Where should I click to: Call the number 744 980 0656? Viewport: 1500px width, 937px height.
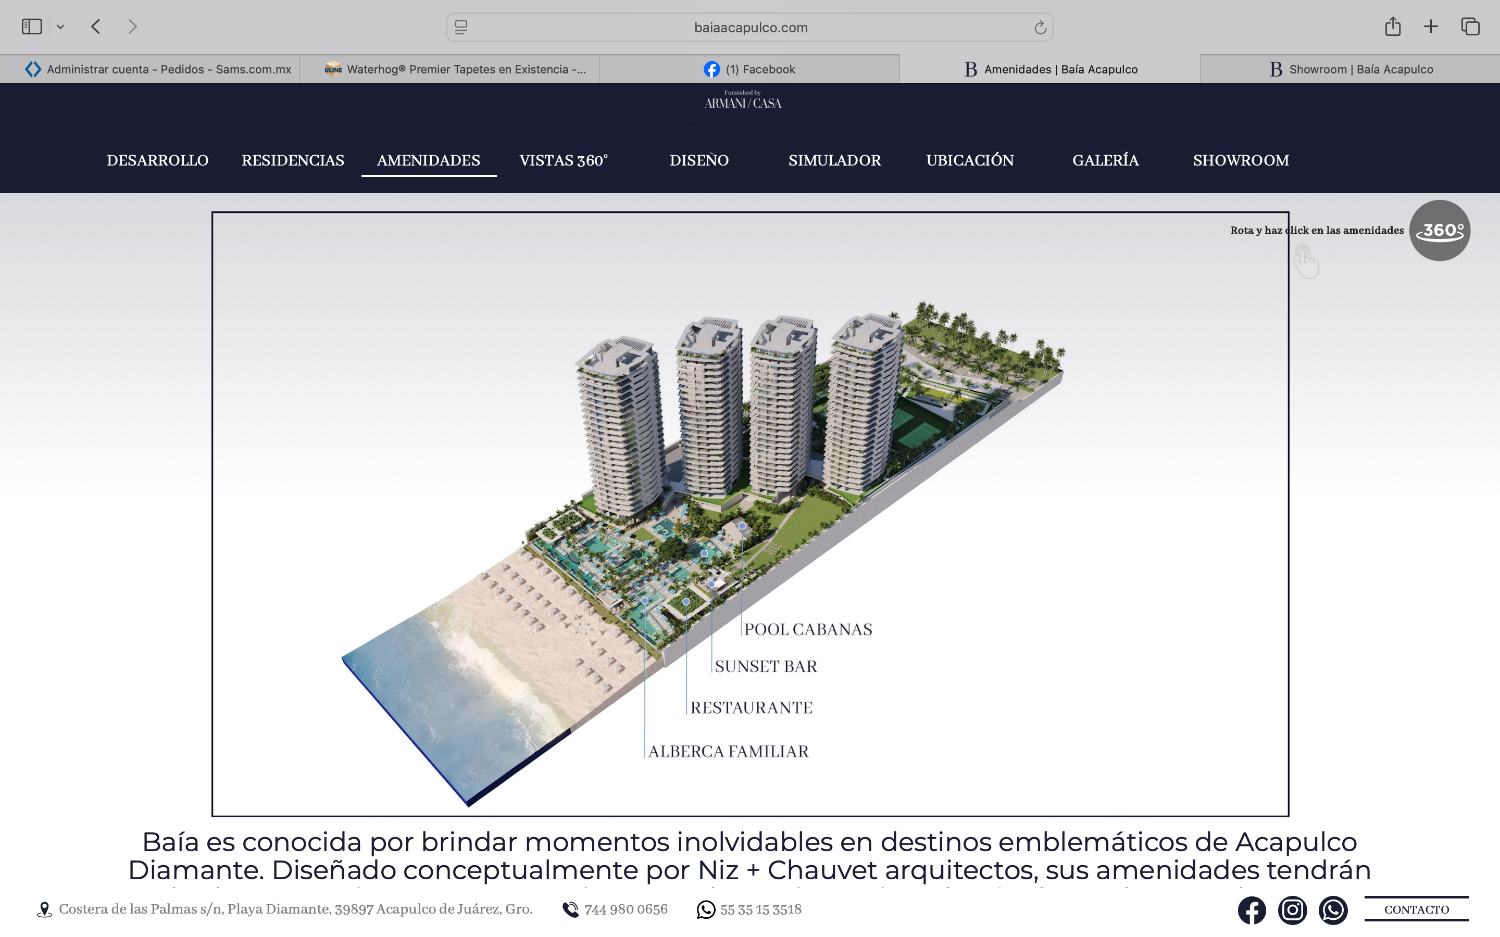(x=626, y=910)
